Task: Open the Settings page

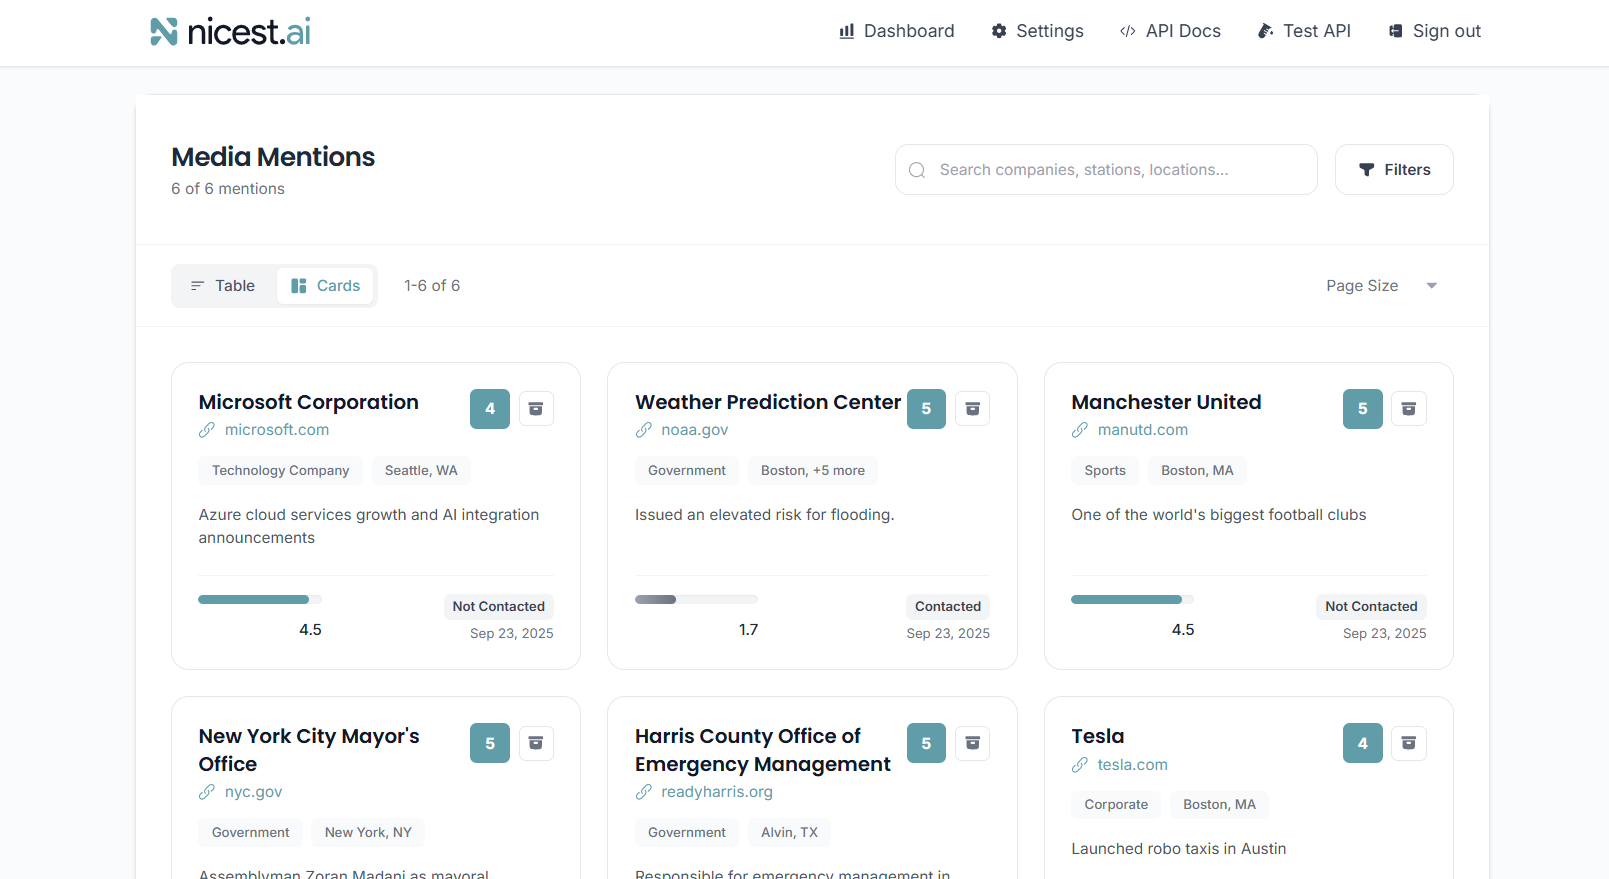Action: coord(1037,31)
